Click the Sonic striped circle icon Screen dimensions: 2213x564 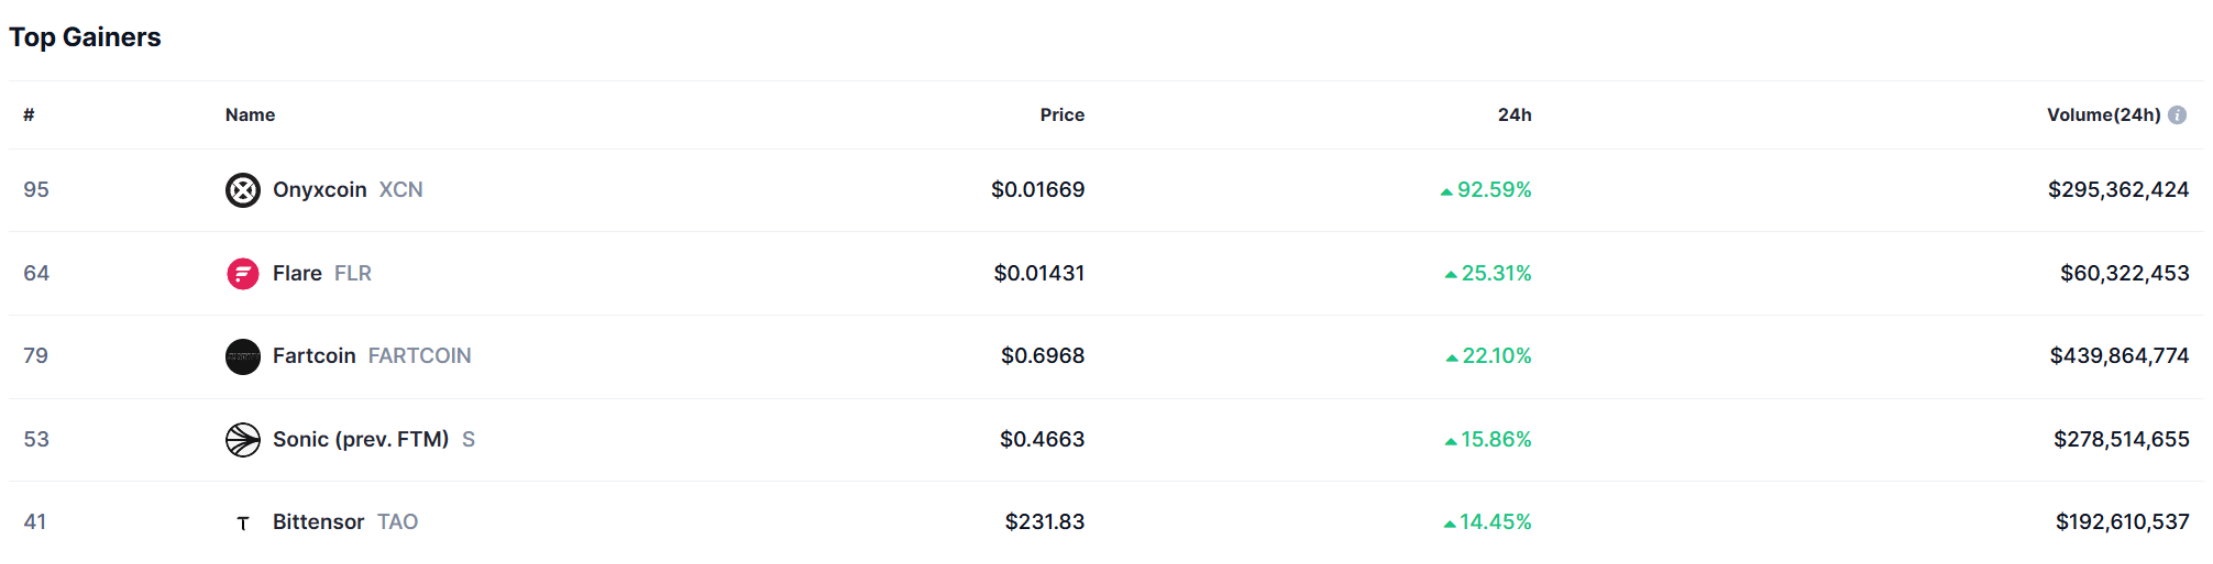(242, 439)
